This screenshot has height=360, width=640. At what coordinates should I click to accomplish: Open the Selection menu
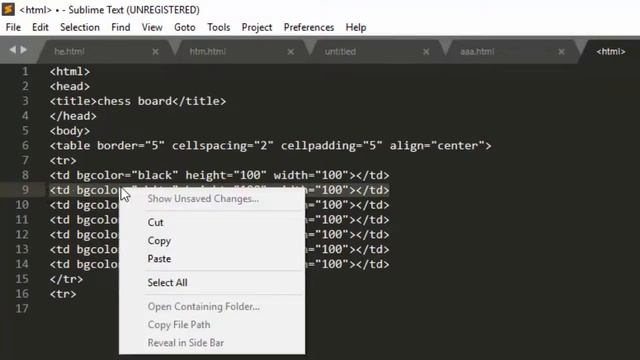(80, 27)
